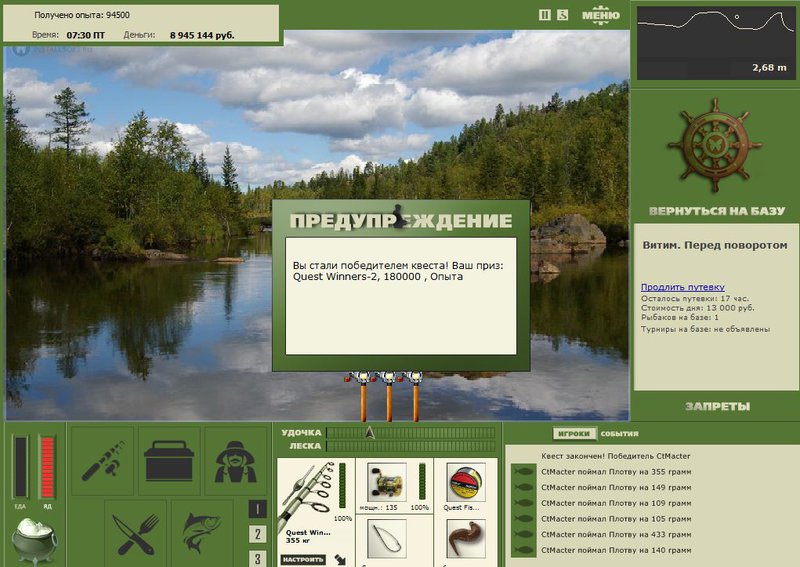Click the НАСТРОИТЬ tackle setup button

point(304,559)
